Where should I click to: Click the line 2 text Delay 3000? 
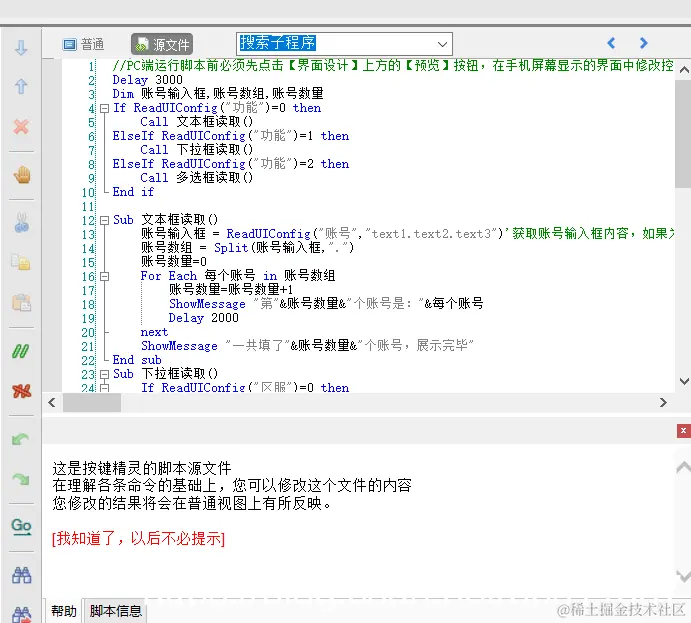click(x=147, y=80)
